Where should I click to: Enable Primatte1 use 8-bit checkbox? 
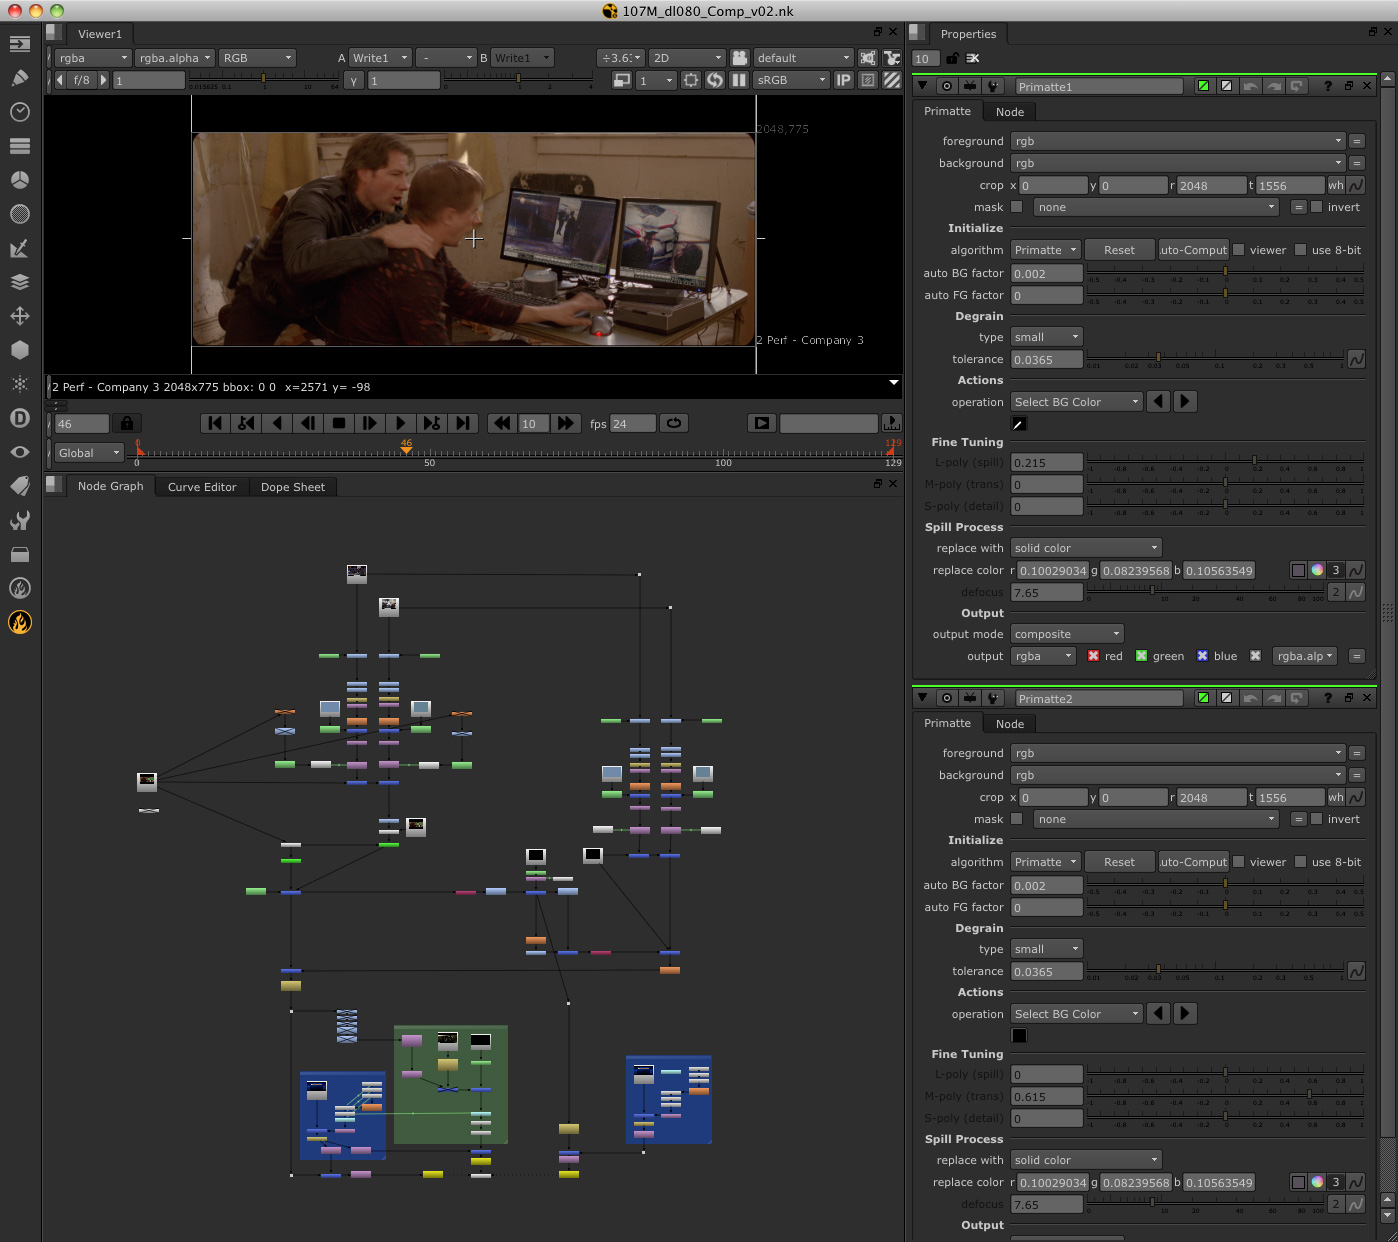pos(1301,250)
